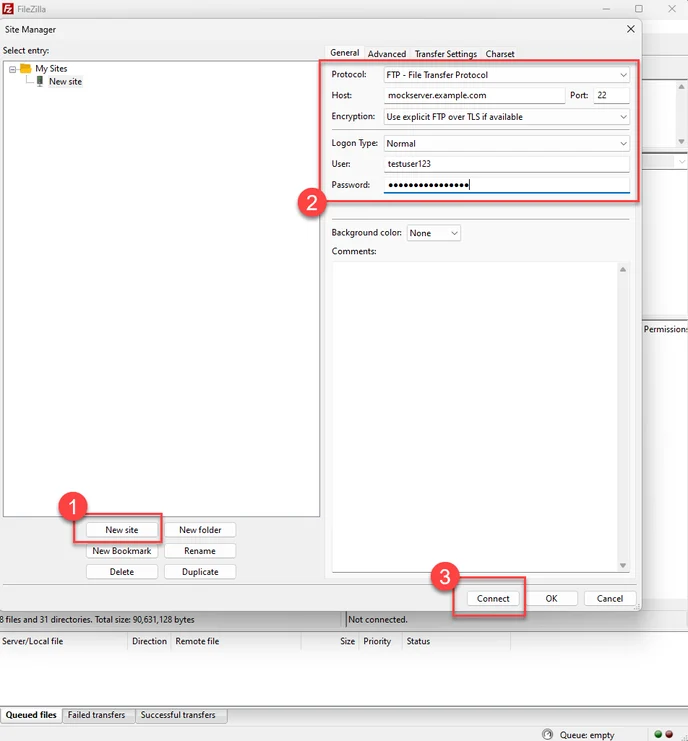Viewport: 688px width, 741px height.
Task: Click inside the Comments text area
Action: 474,417
